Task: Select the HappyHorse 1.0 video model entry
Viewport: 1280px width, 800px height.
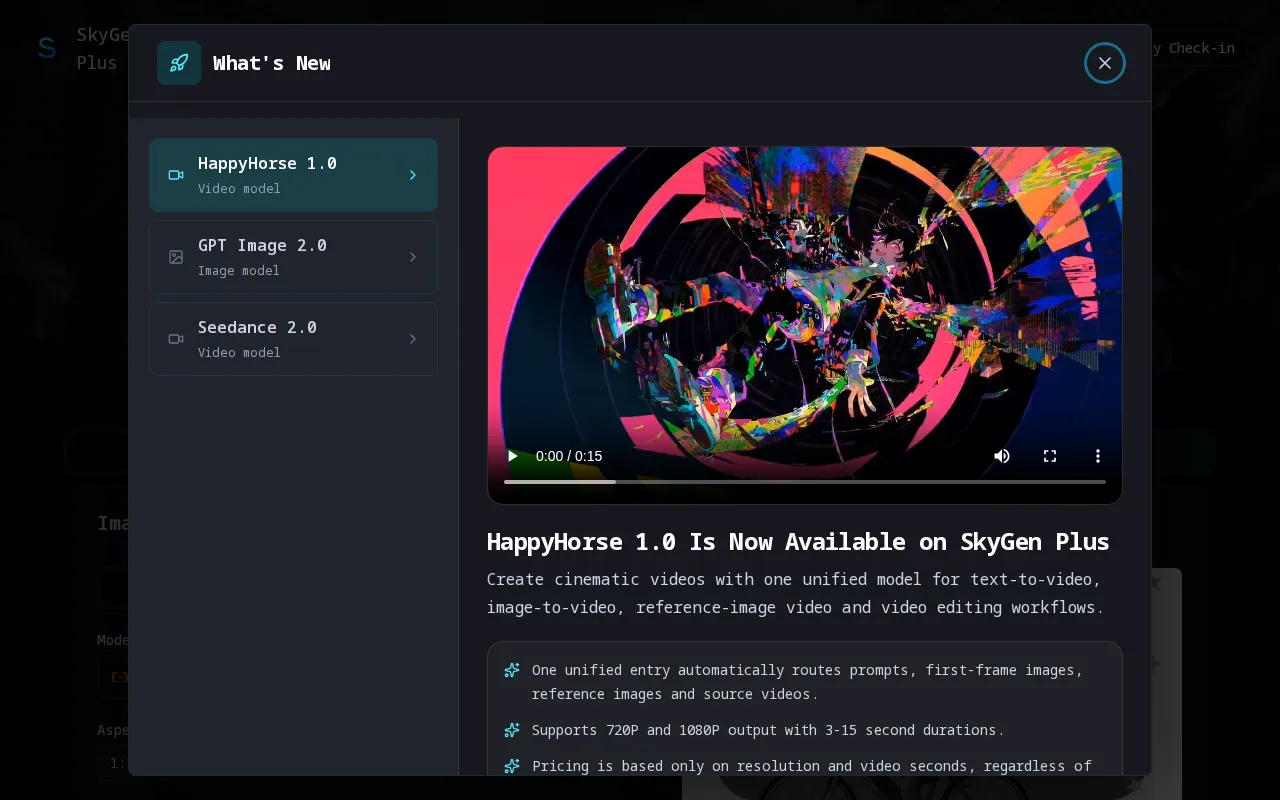Action: coord(293,175)
